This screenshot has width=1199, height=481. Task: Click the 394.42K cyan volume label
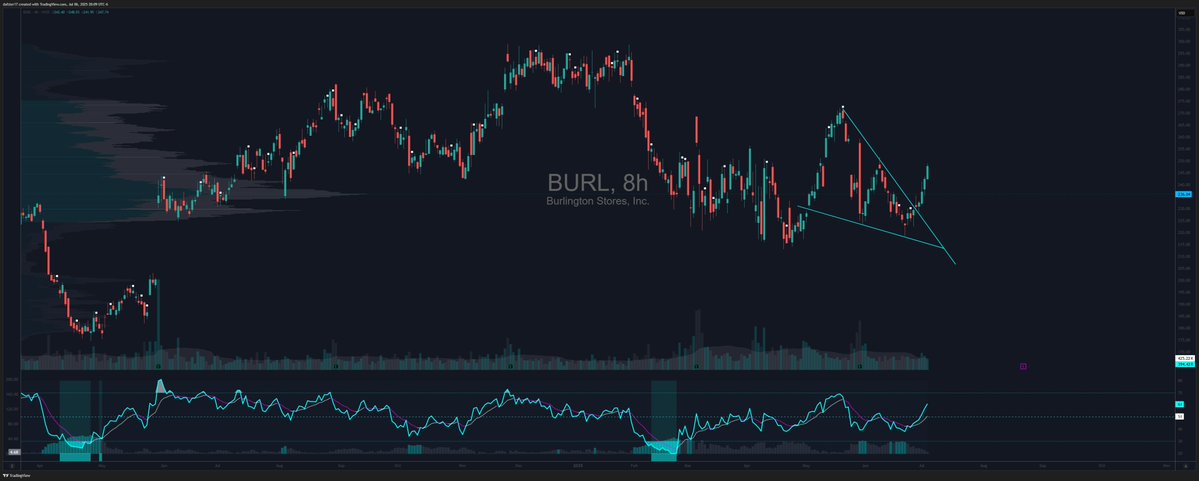click(1183, 364)
